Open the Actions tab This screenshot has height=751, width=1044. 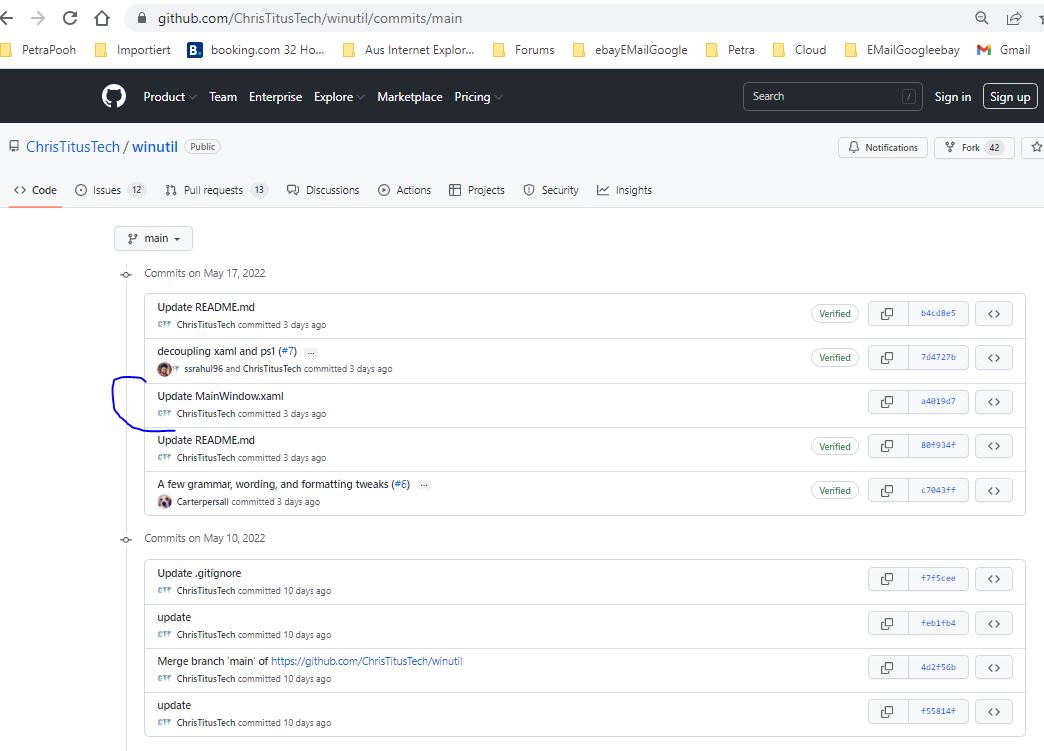point(404,190)
